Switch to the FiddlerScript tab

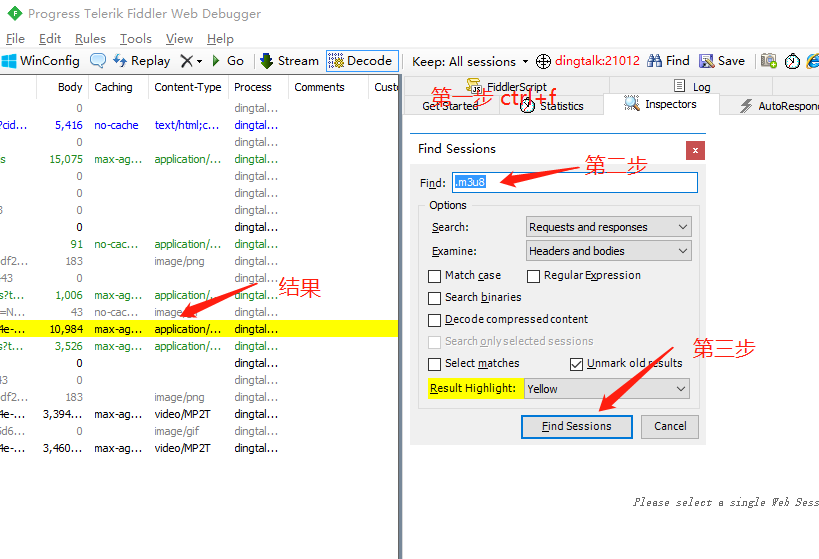click(507, 86)
